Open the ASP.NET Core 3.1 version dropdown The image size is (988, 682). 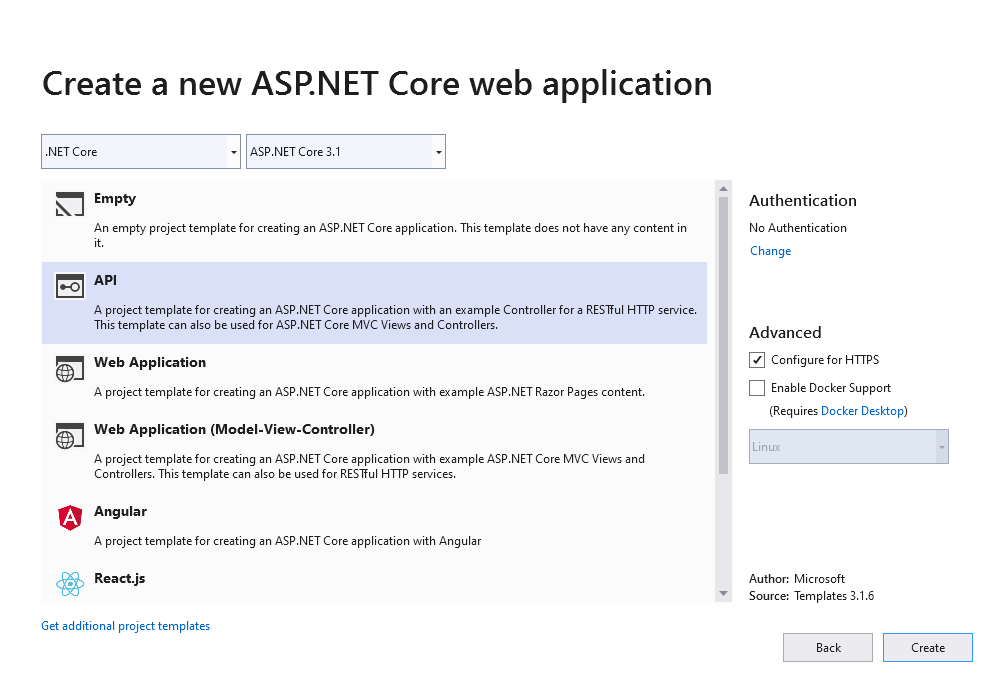(345, 151)
